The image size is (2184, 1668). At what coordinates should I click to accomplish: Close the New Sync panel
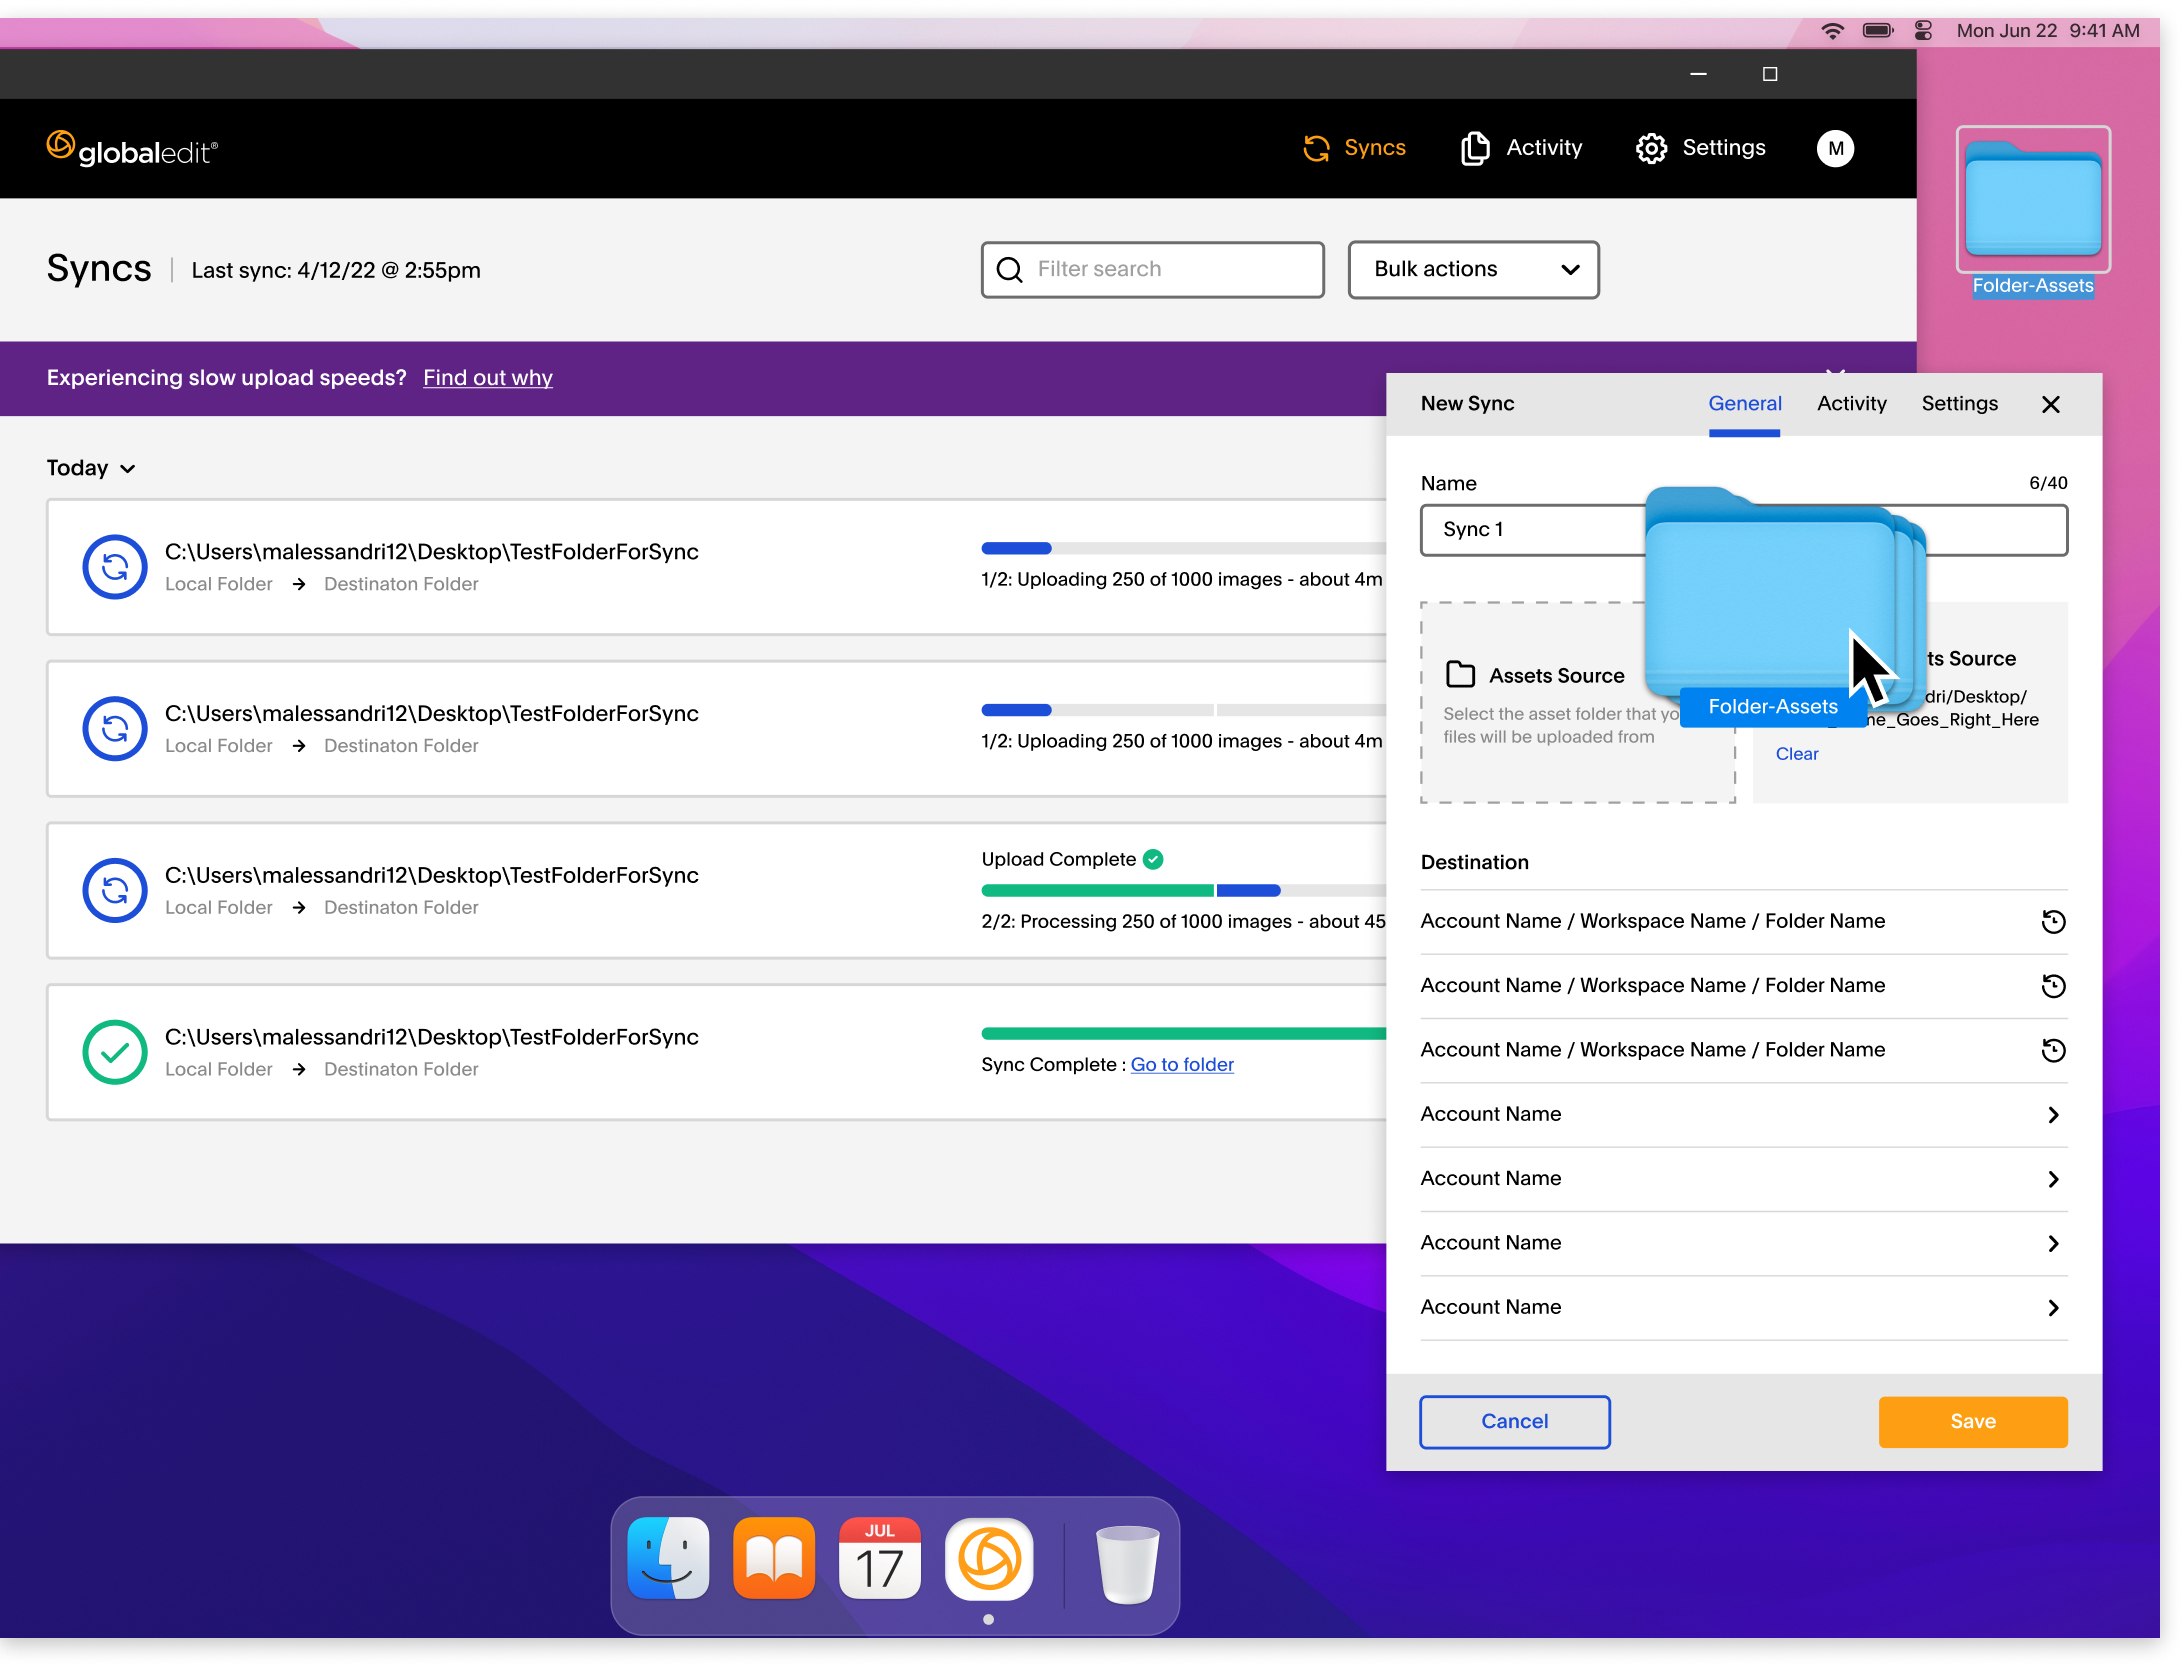(x=2050, y=404)
